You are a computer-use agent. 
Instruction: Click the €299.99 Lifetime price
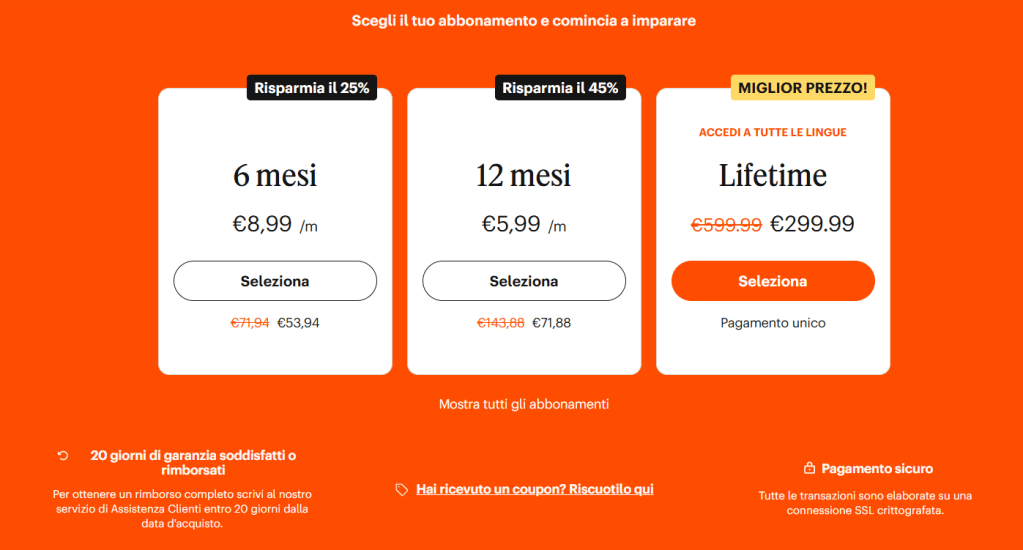812,224
